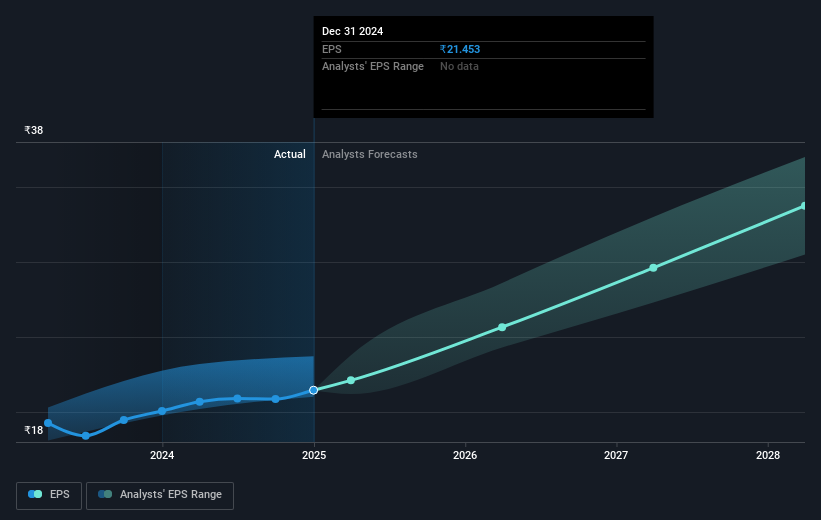Click the ₹38 y-axis label
The image size is (821, 520).
pyautogui.click(x=34, y=130)
